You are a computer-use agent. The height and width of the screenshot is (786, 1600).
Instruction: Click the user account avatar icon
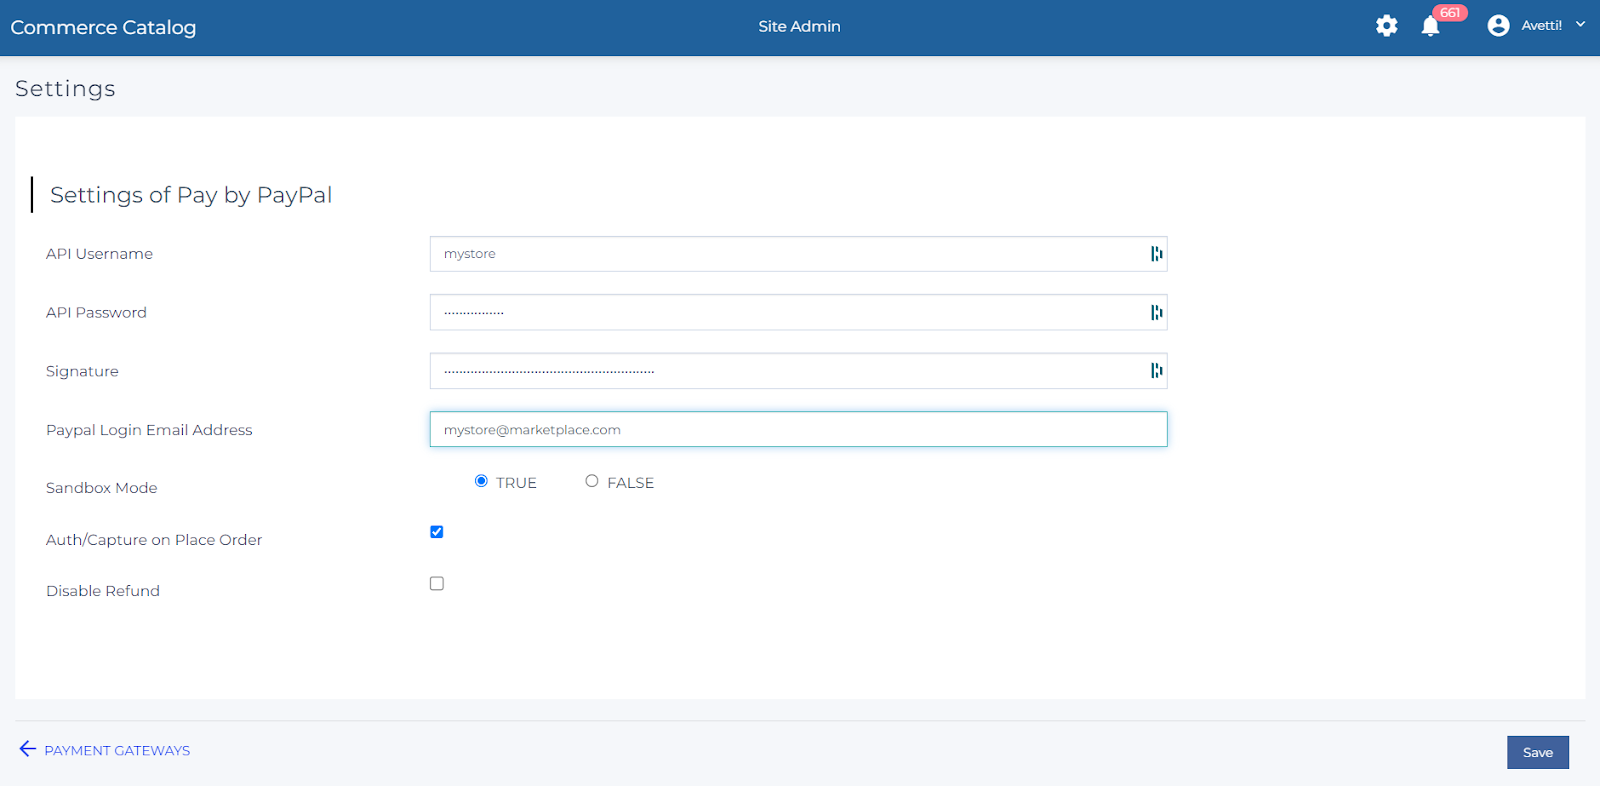1498,26
